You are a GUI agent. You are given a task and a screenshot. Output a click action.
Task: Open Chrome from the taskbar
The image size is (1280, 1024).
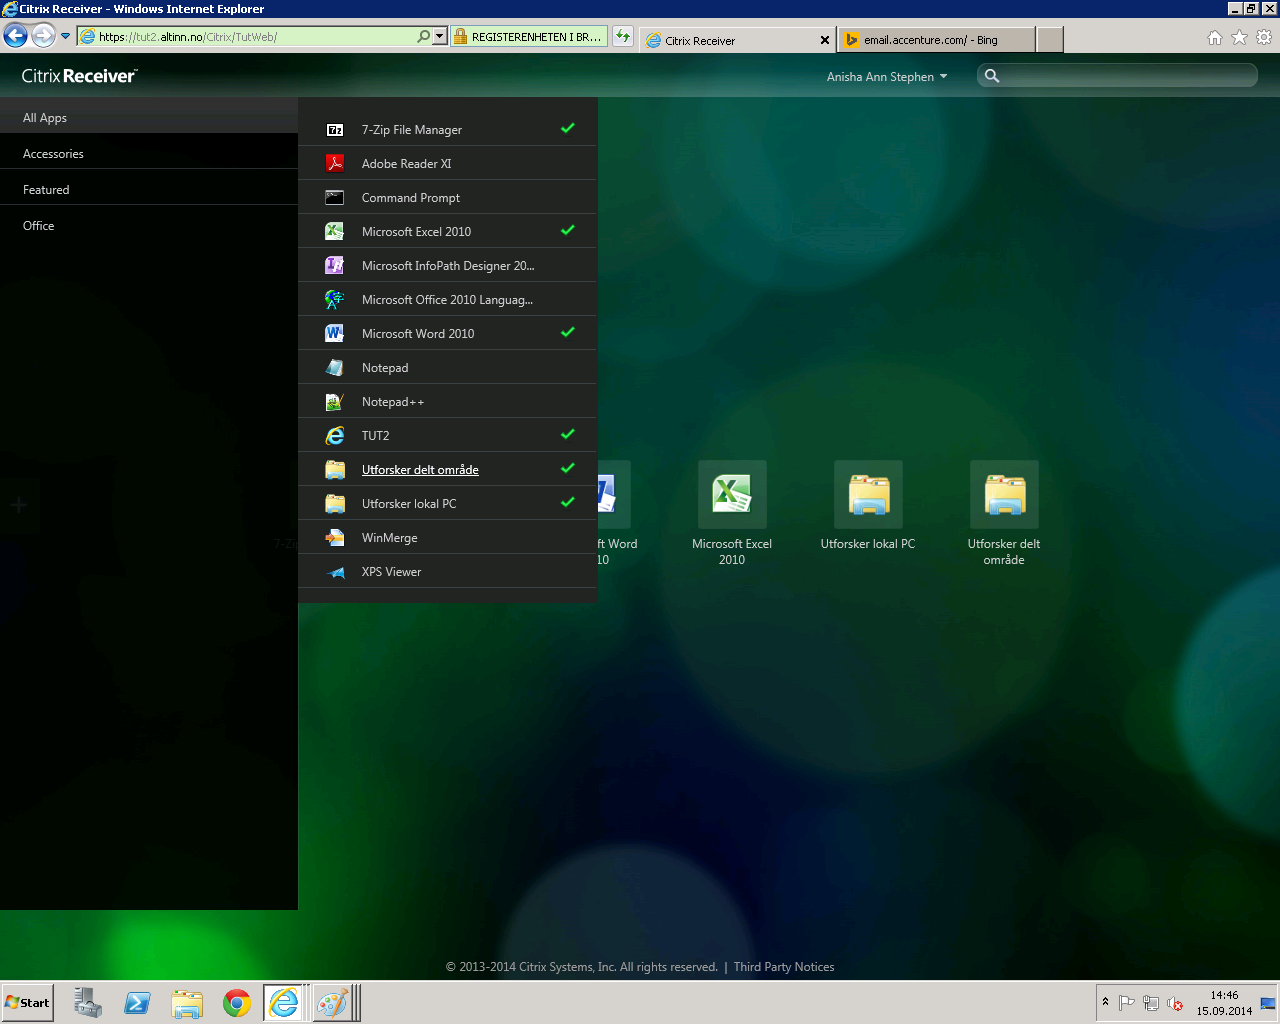237,1003
